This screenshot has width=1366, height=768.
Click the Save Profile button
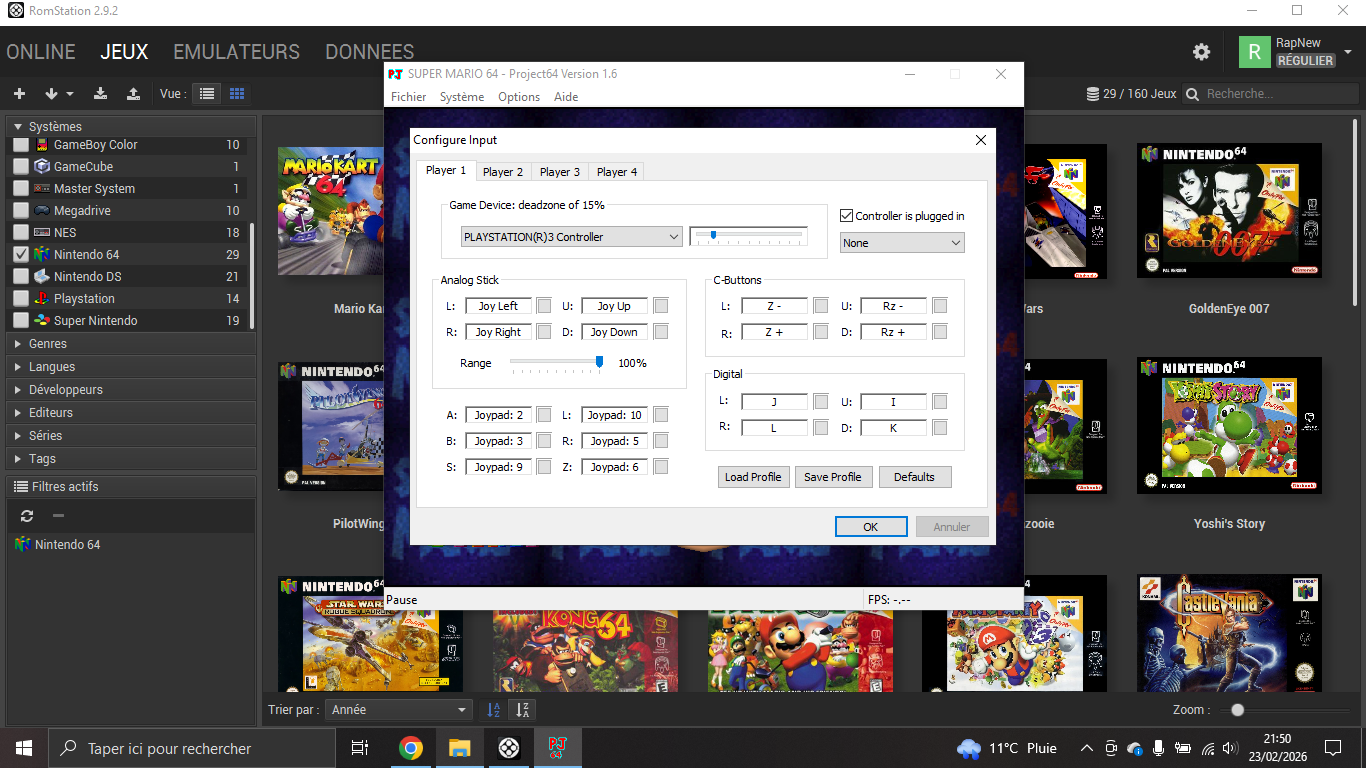[x=832, y=477]
